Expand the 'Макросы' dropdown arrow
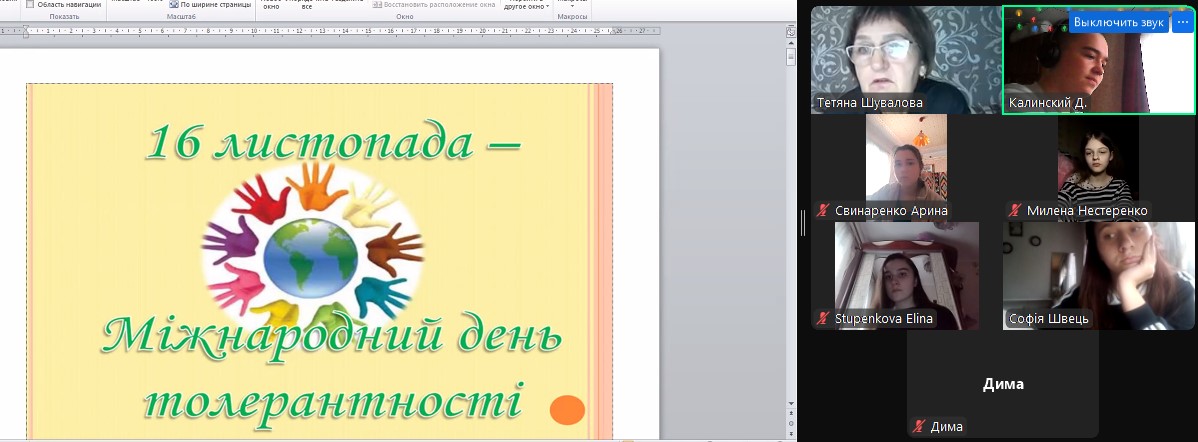The image size is (1198, 442). click(x=572, y=7)
